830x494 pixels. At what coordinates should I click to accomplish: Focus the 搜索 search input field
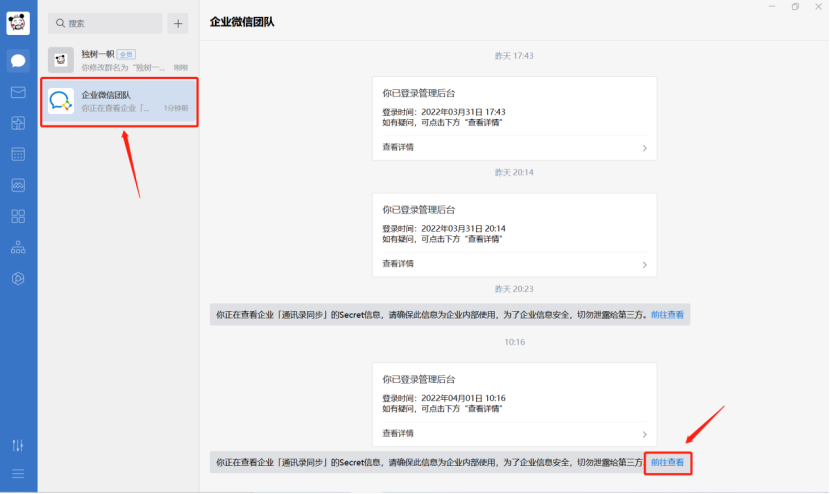pos(105,23)
